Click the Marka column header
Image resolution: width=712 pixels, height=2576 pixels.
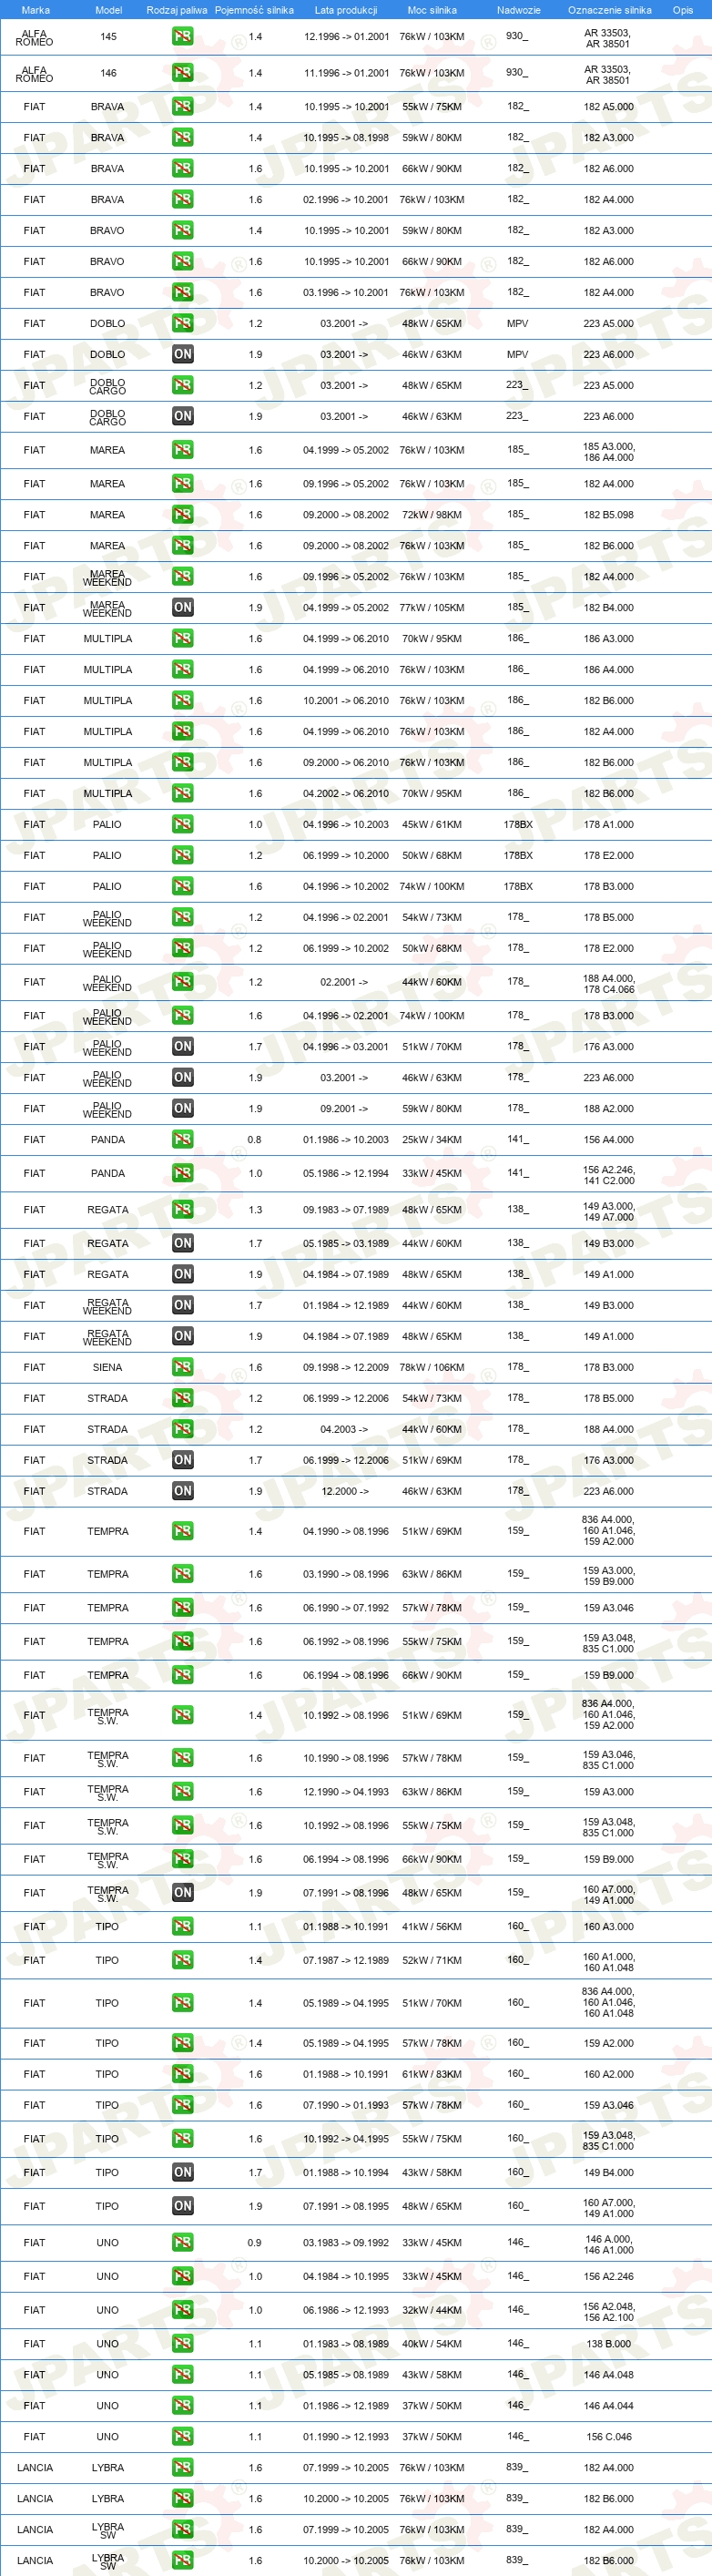[x=35, y=10]
